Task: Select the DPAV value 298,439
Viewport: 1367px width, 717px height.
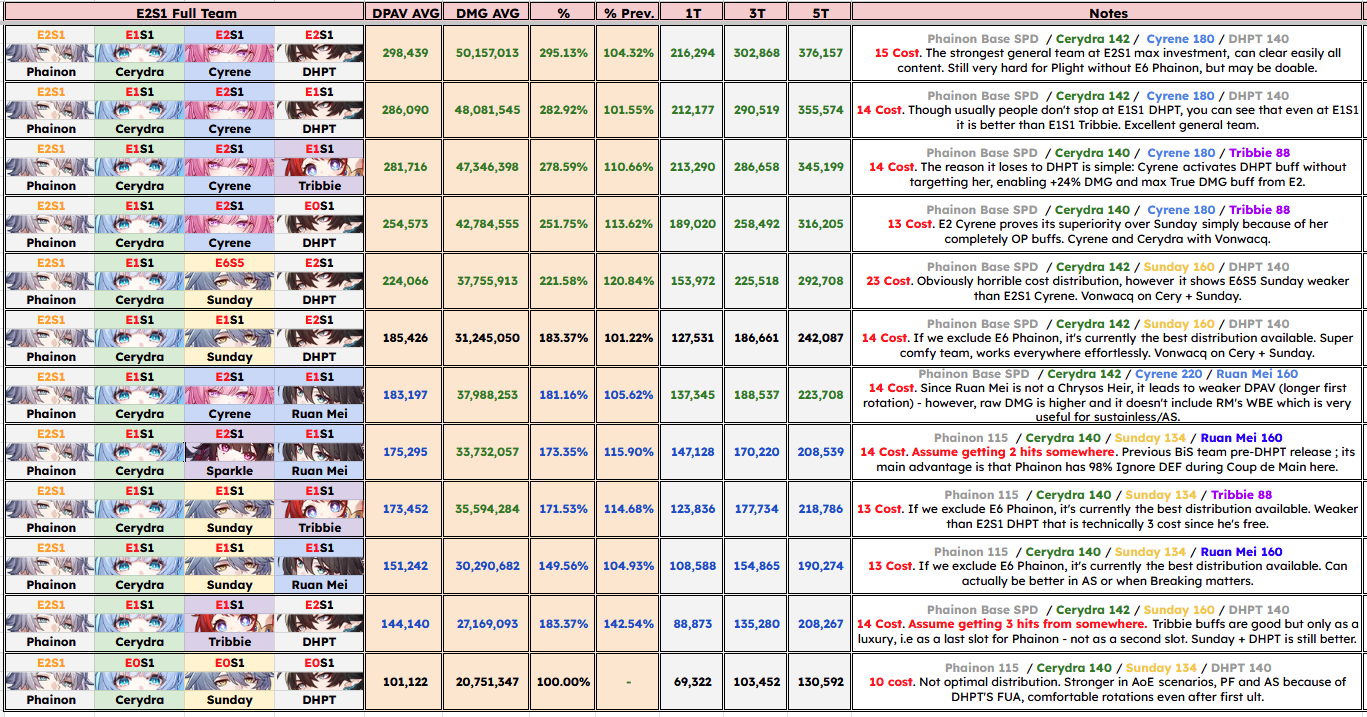Action: [405, 53]
